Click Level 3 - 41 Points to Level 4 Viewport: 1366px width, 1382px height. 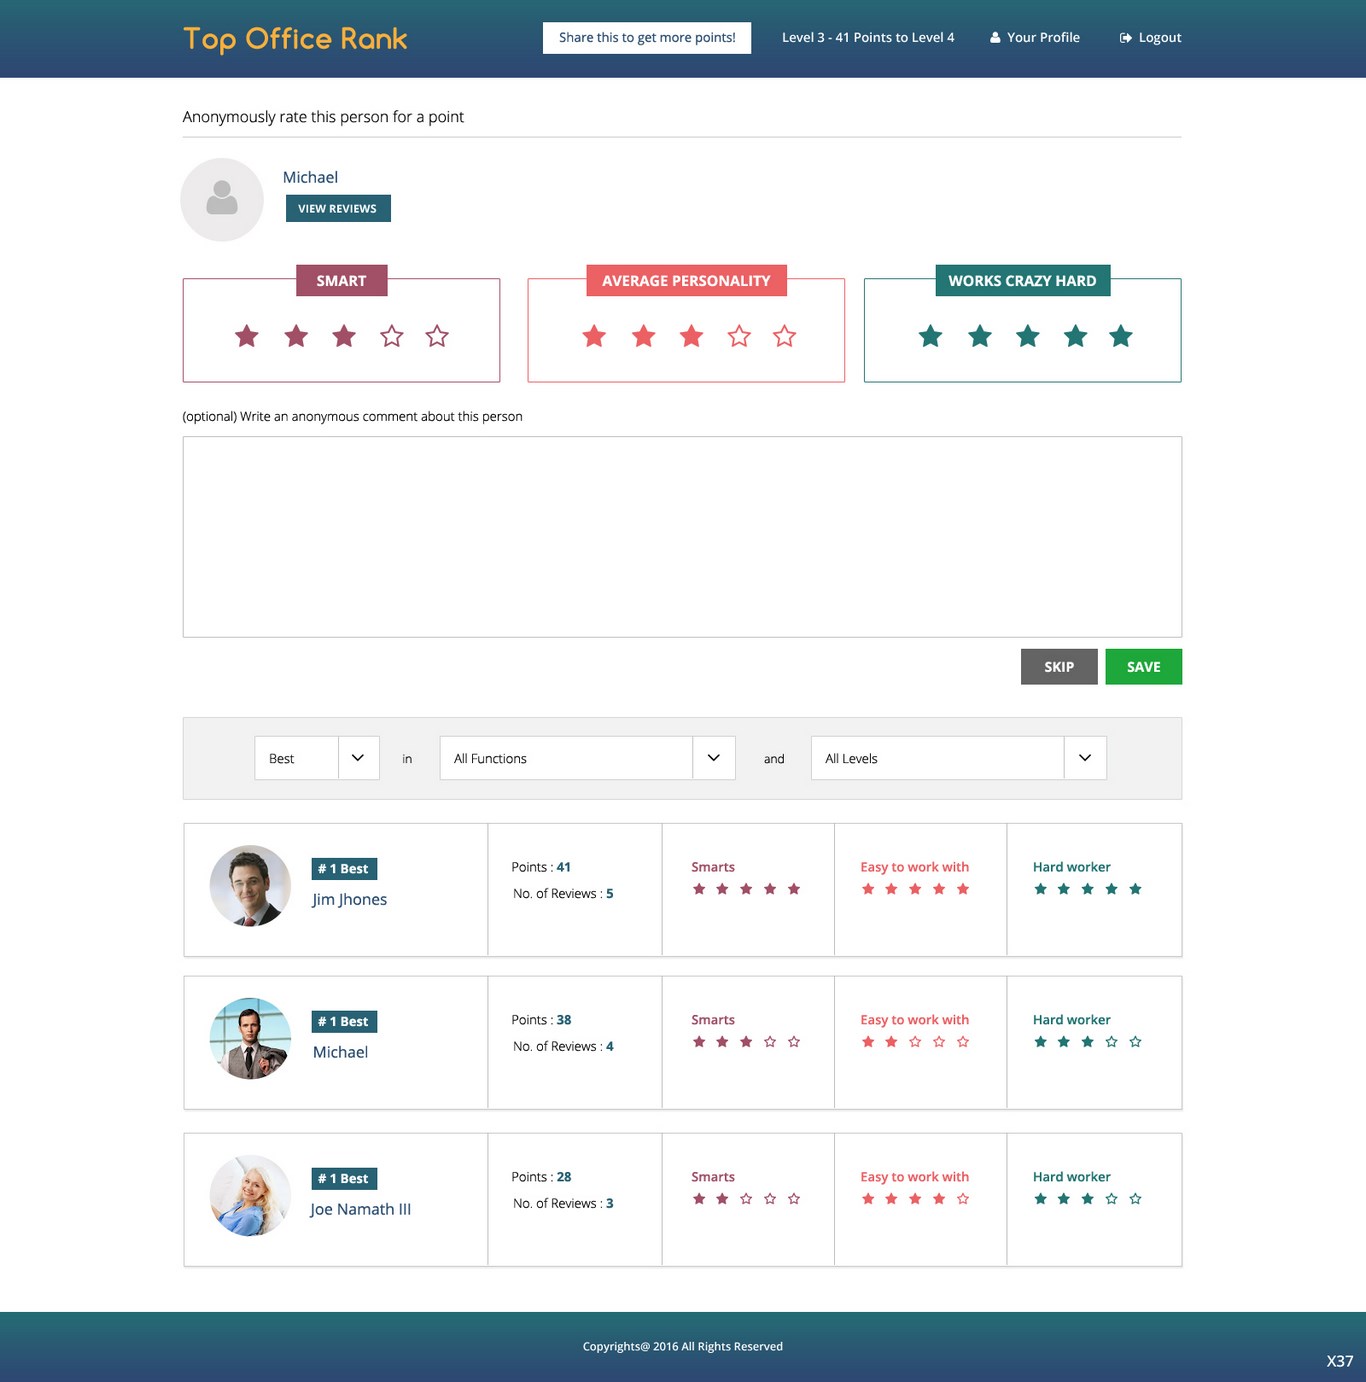pos(868,38)
